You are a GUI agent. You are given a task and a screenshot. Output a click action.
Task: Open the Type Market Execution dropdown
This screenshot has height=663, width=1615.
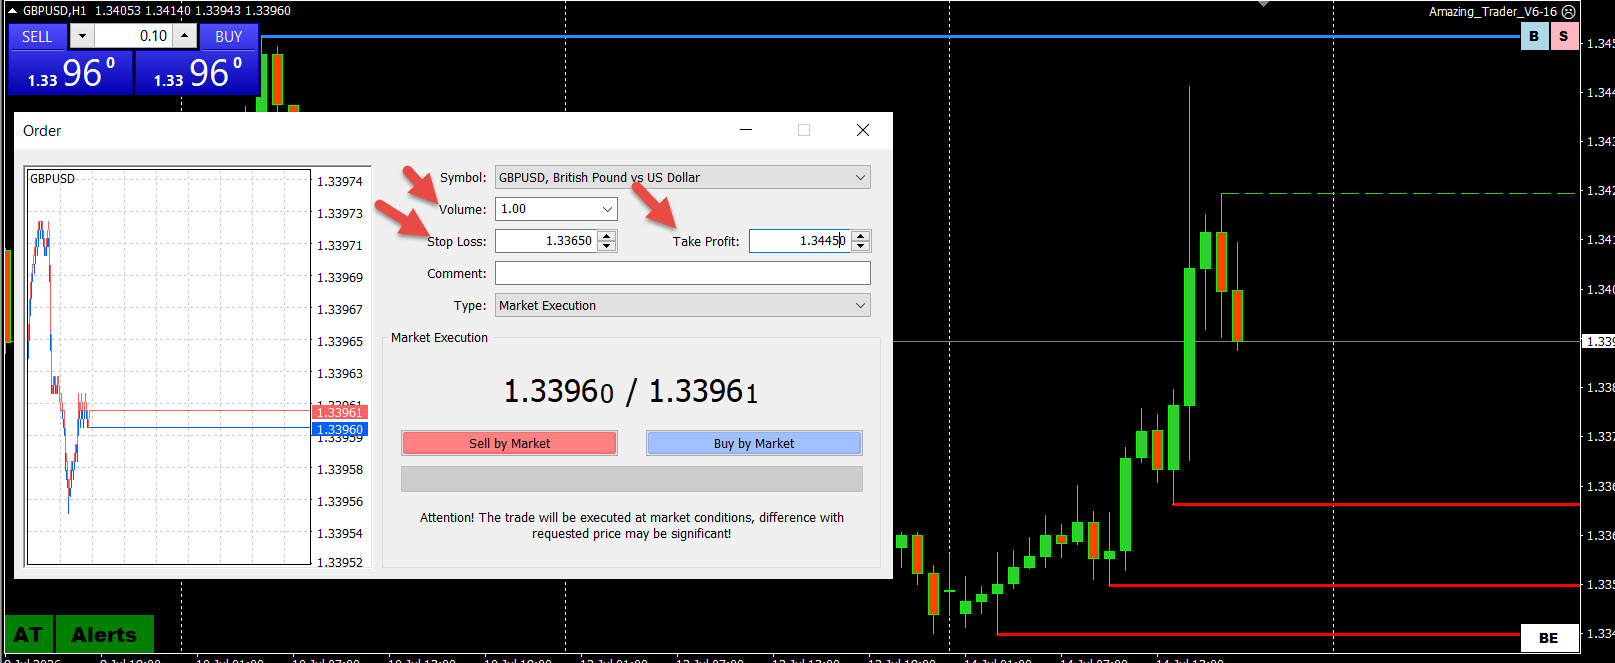point(683,305)
